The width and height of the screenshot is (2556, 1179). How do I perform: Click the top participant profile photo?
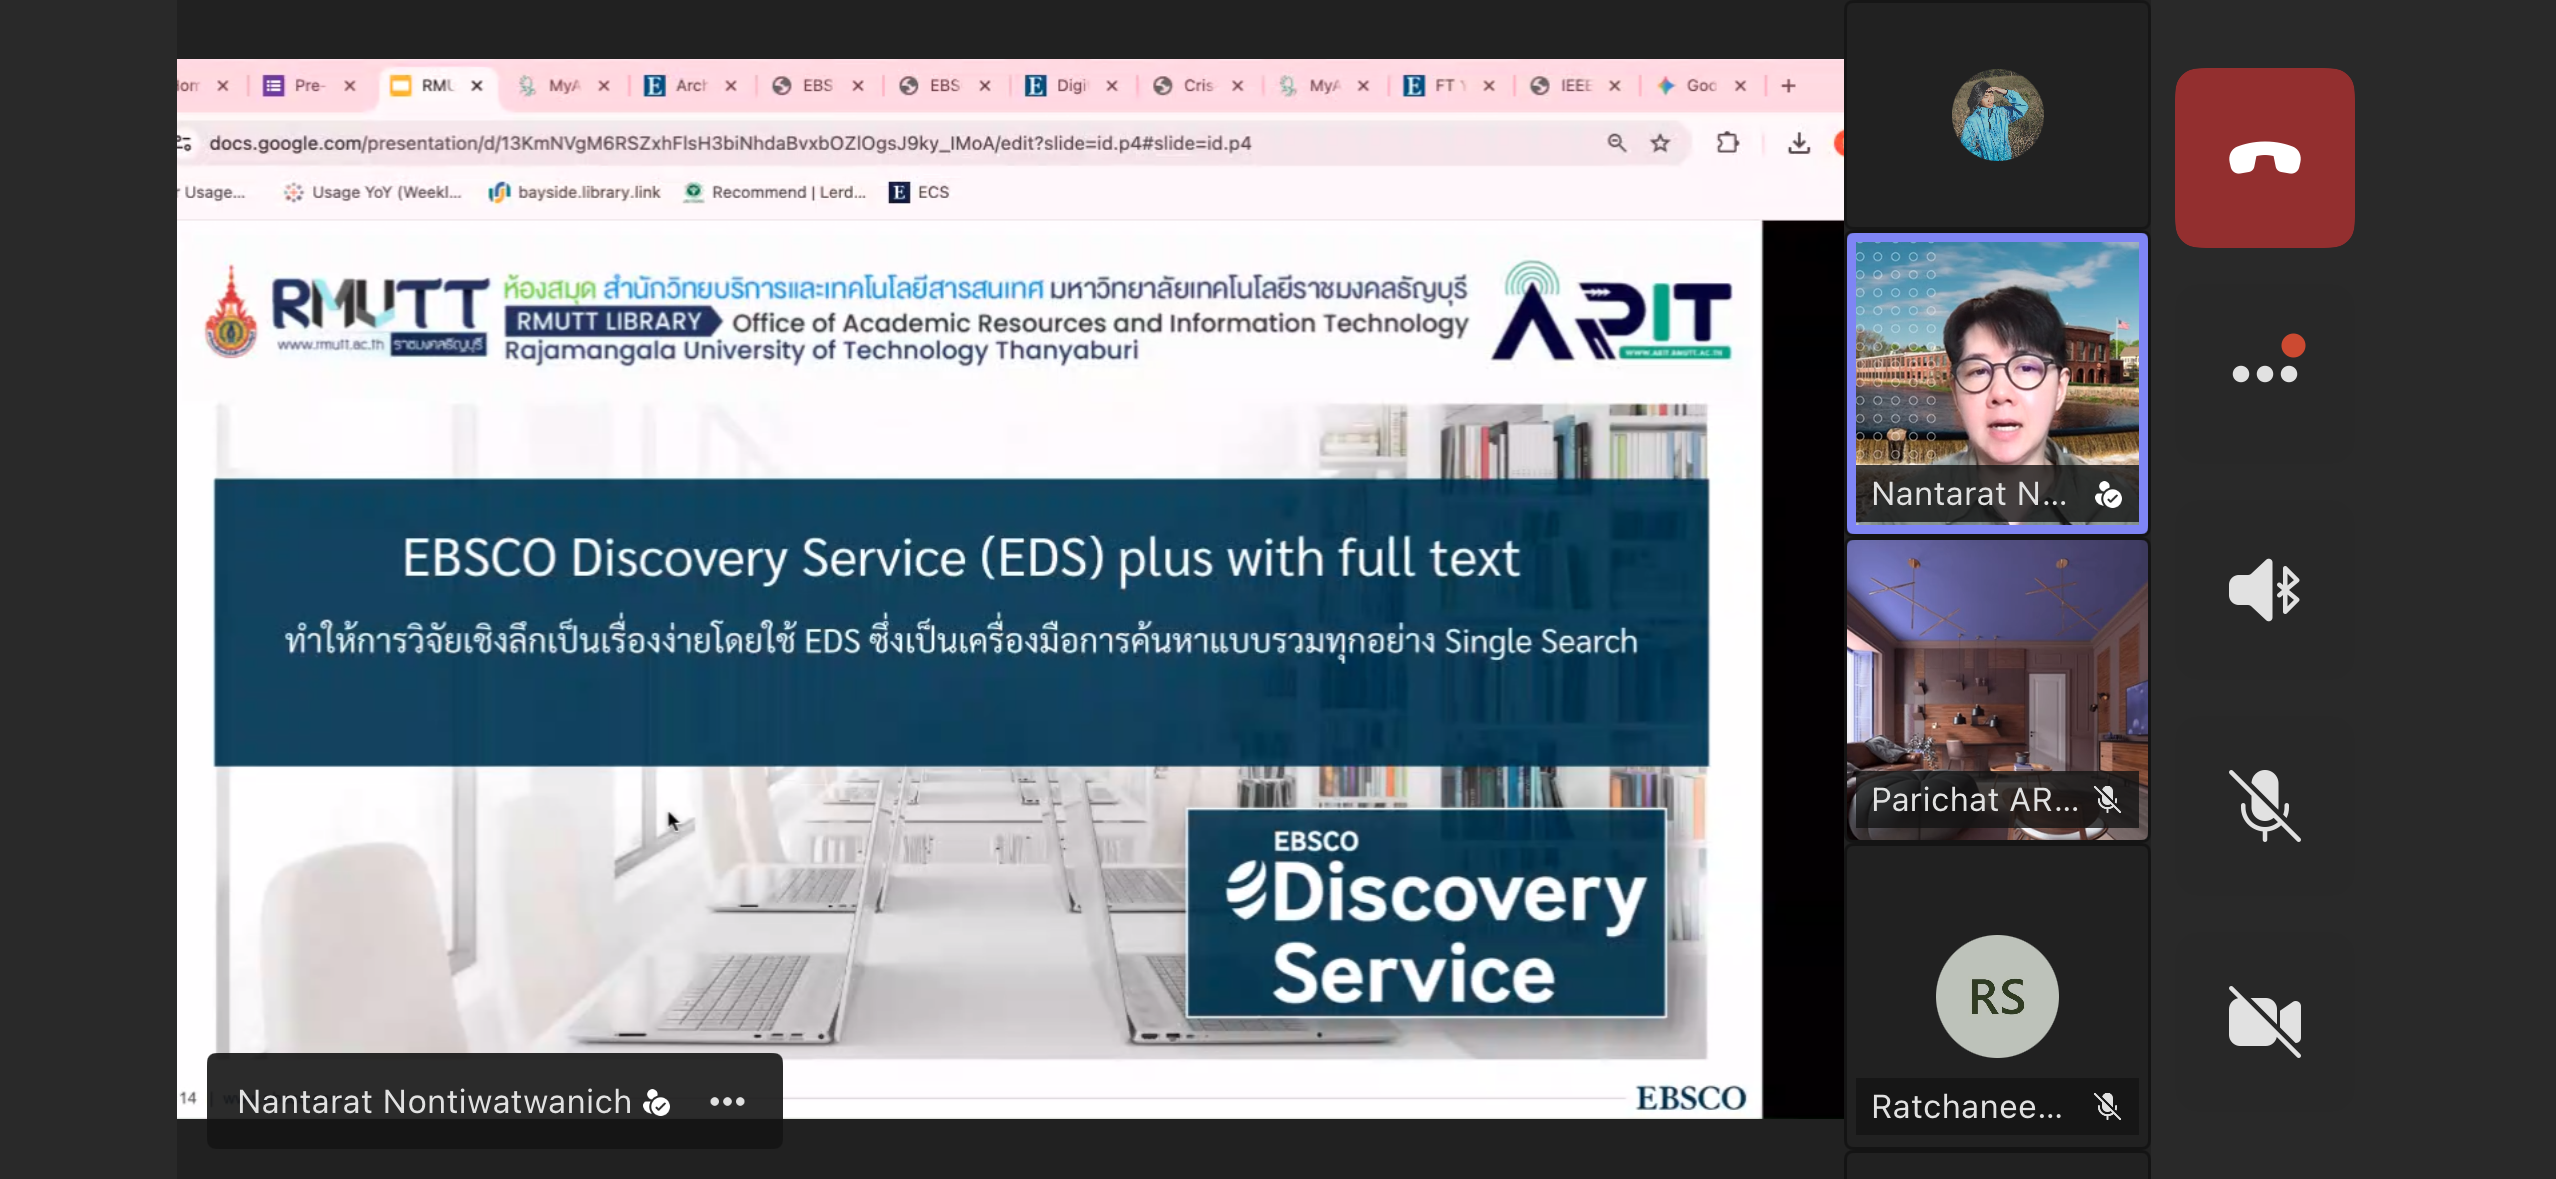[1997, 115]
